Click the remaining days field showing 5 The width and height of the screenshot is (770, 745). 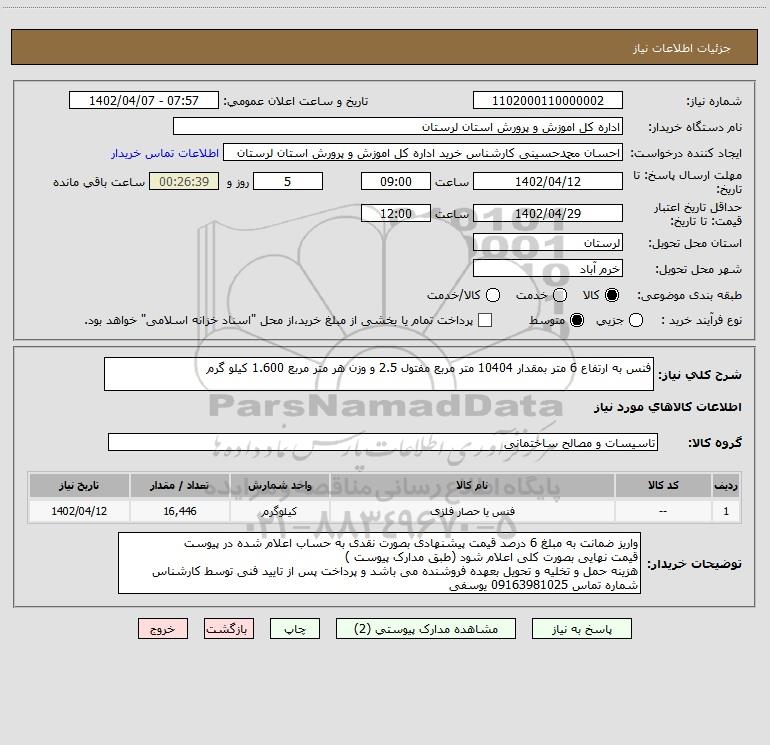coord(288,181)
